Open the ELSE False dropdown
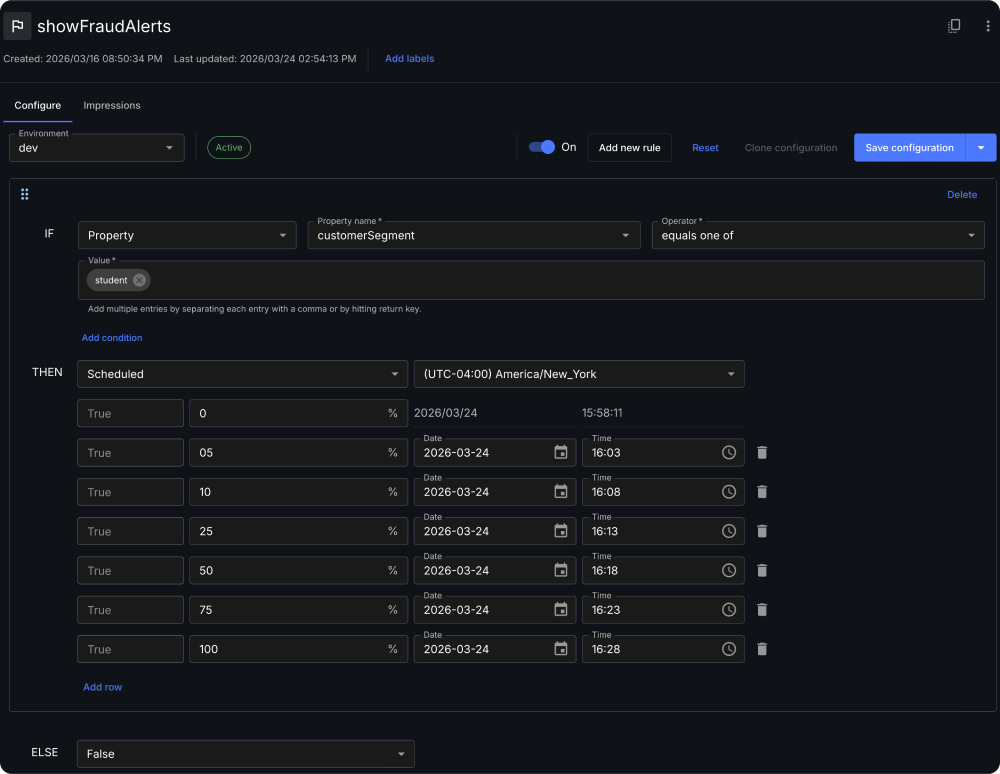Image resolution: width=1000 pixels, height=774 pixels. tap(246, 754)
